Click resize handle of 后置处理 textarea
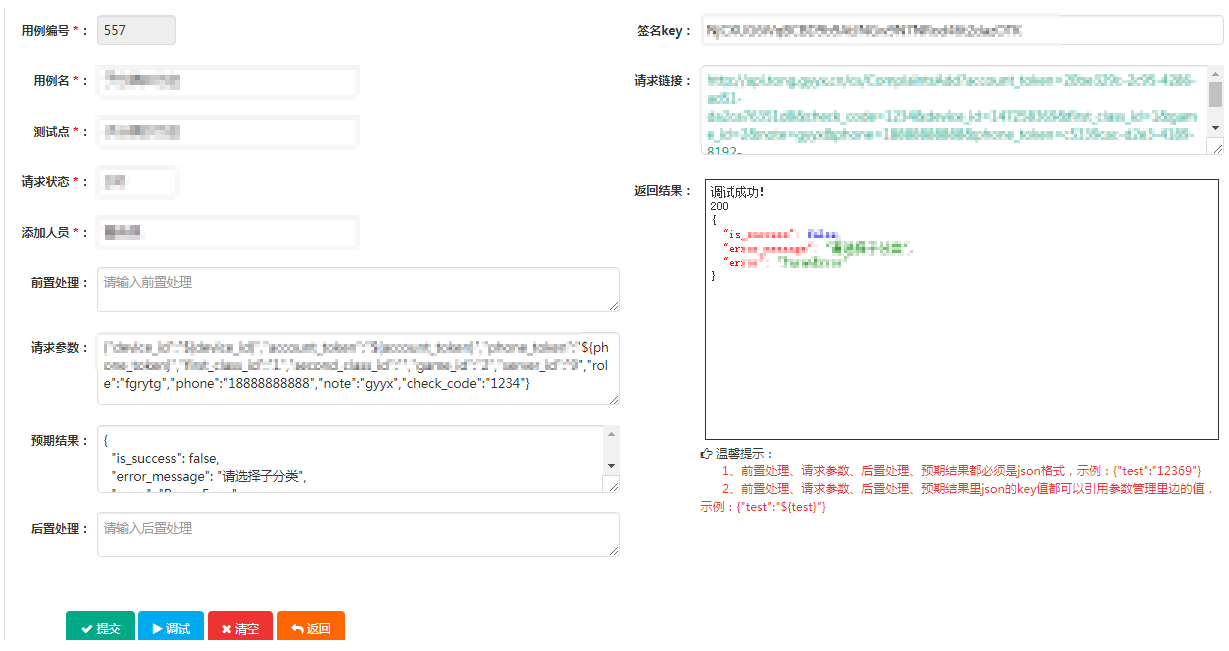 (613, 550)
